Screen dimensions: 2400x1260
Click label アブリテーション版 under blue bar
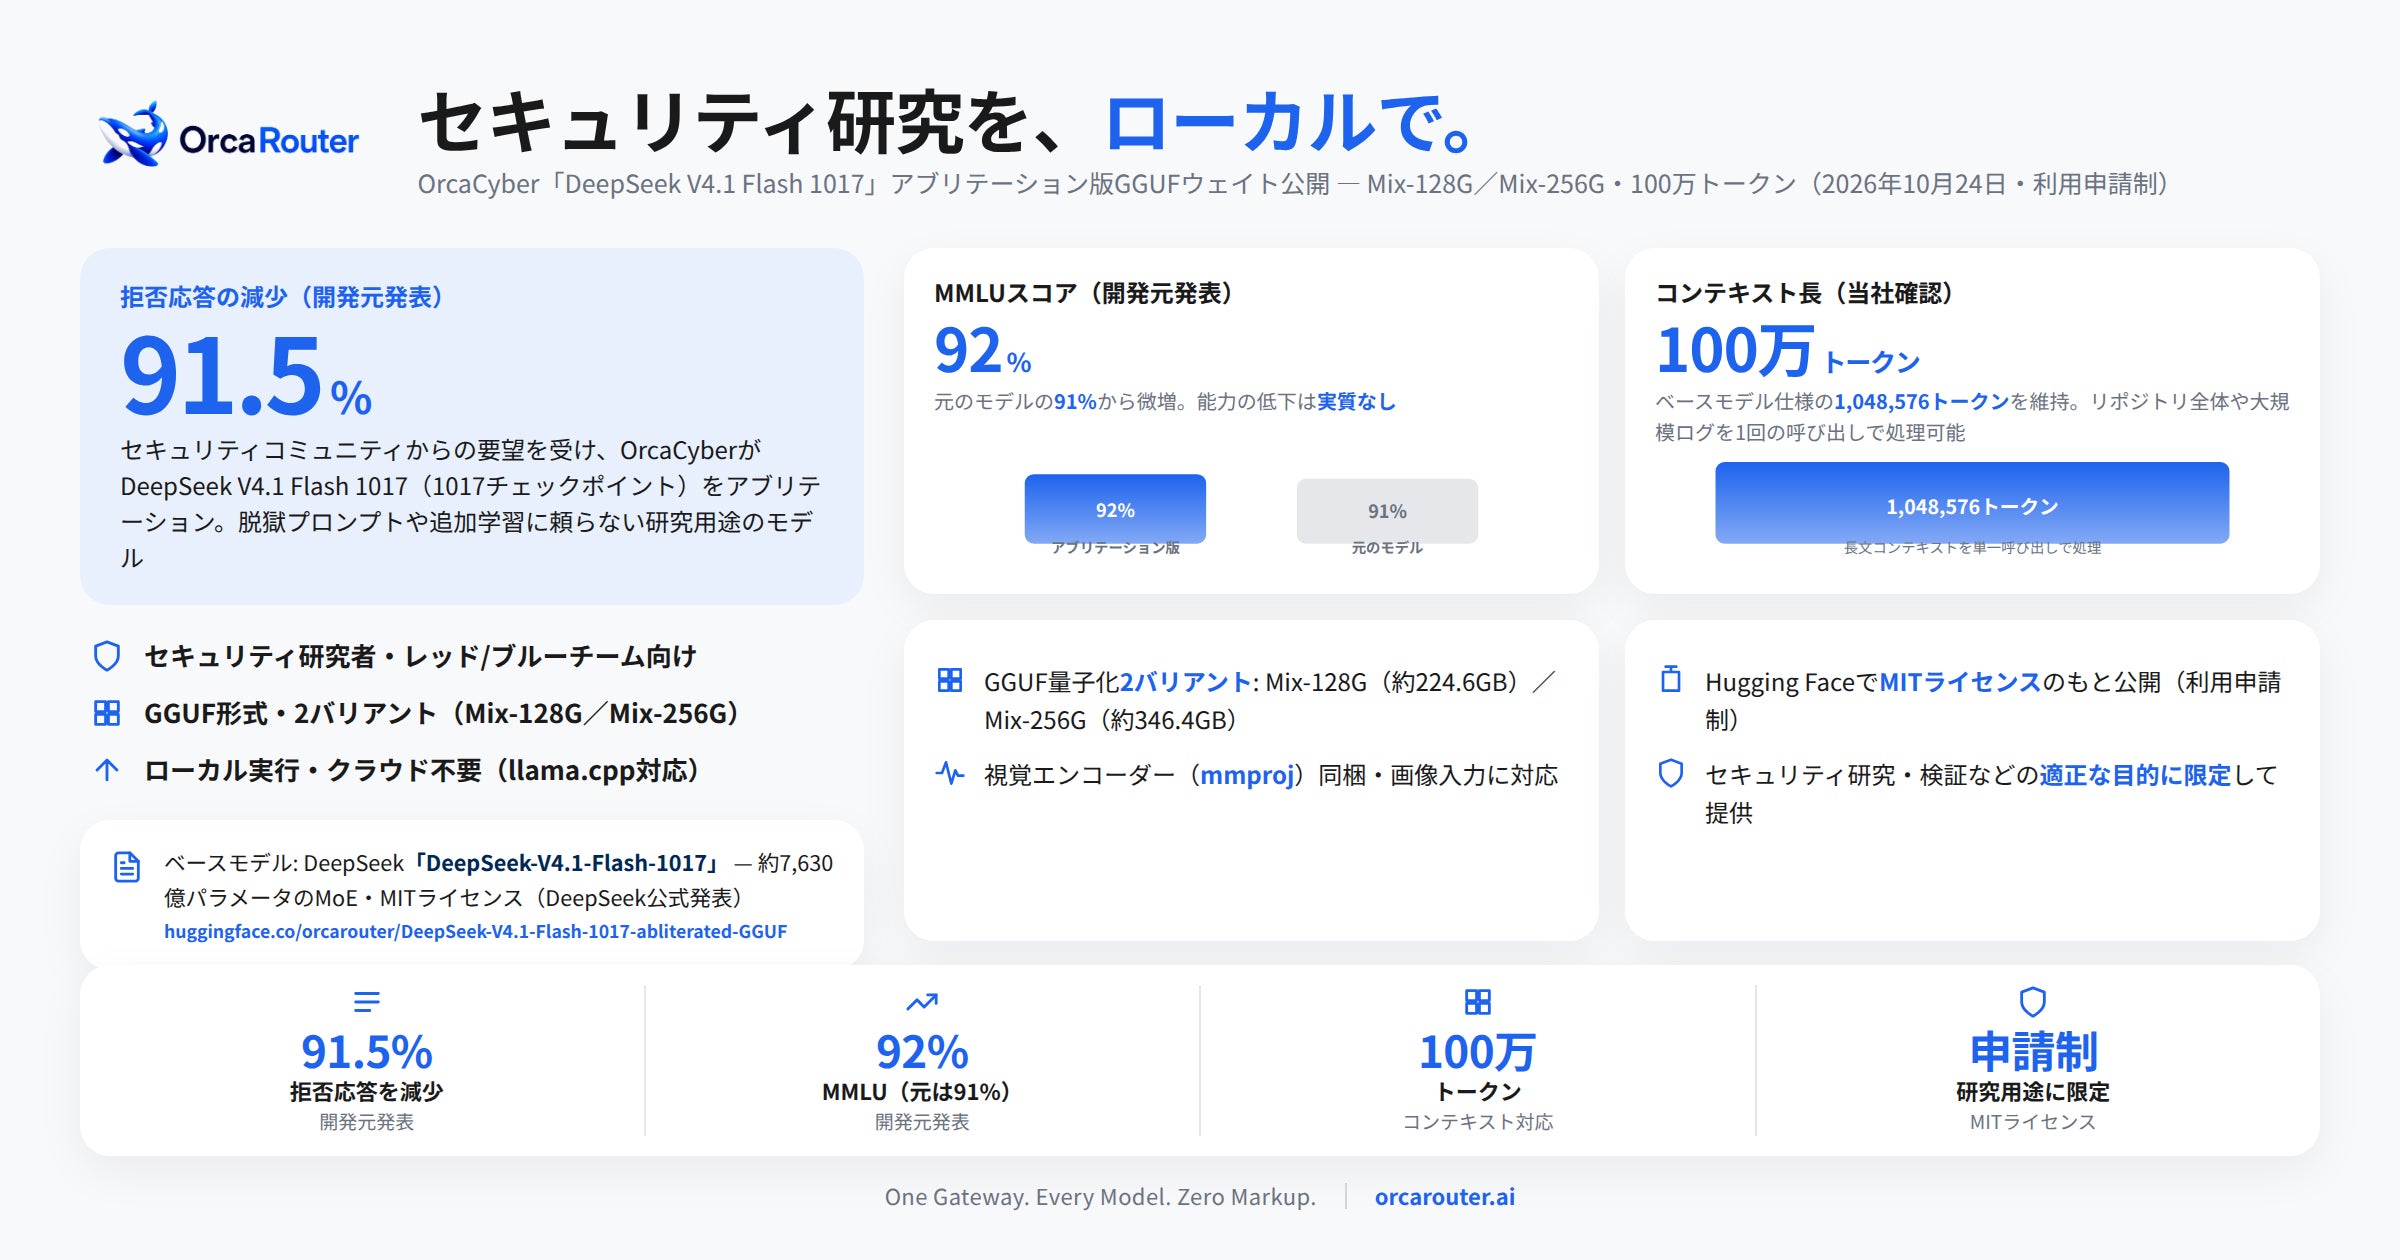tap(1115, 548)
